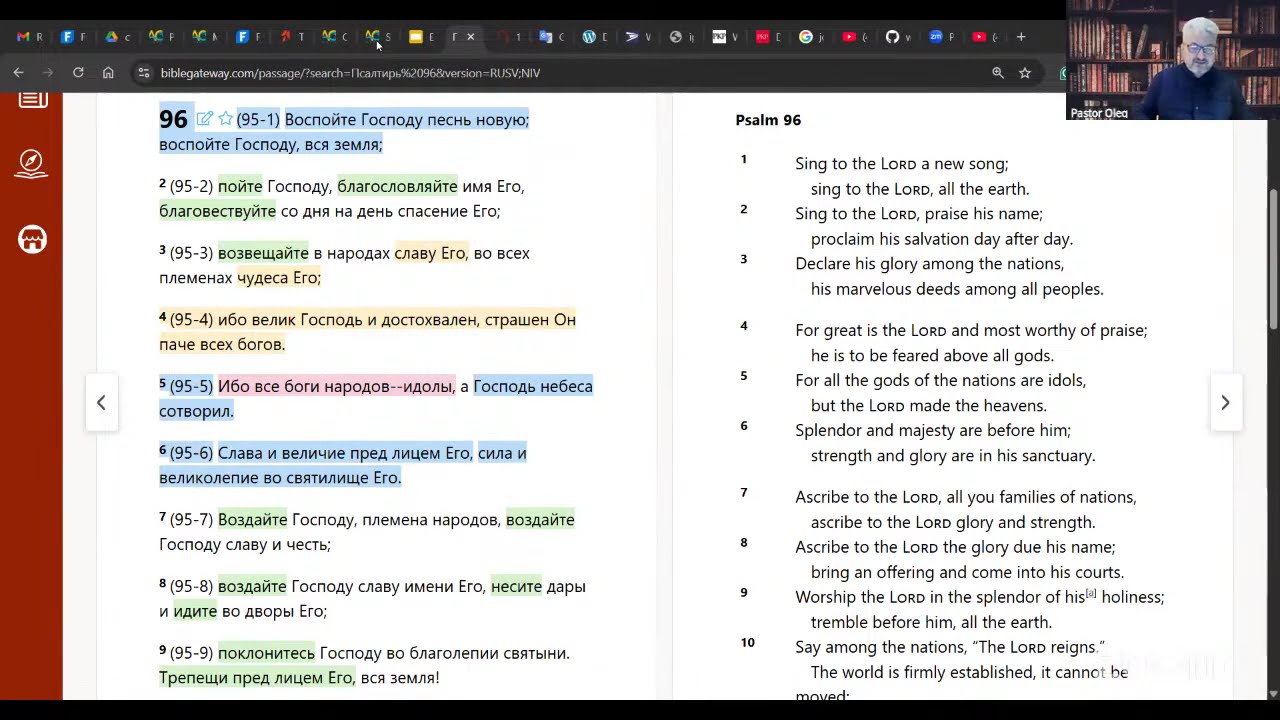
Task: Click orange highlighted 'ибо велик Господь и достохвален'
Action: pos(347,320)
